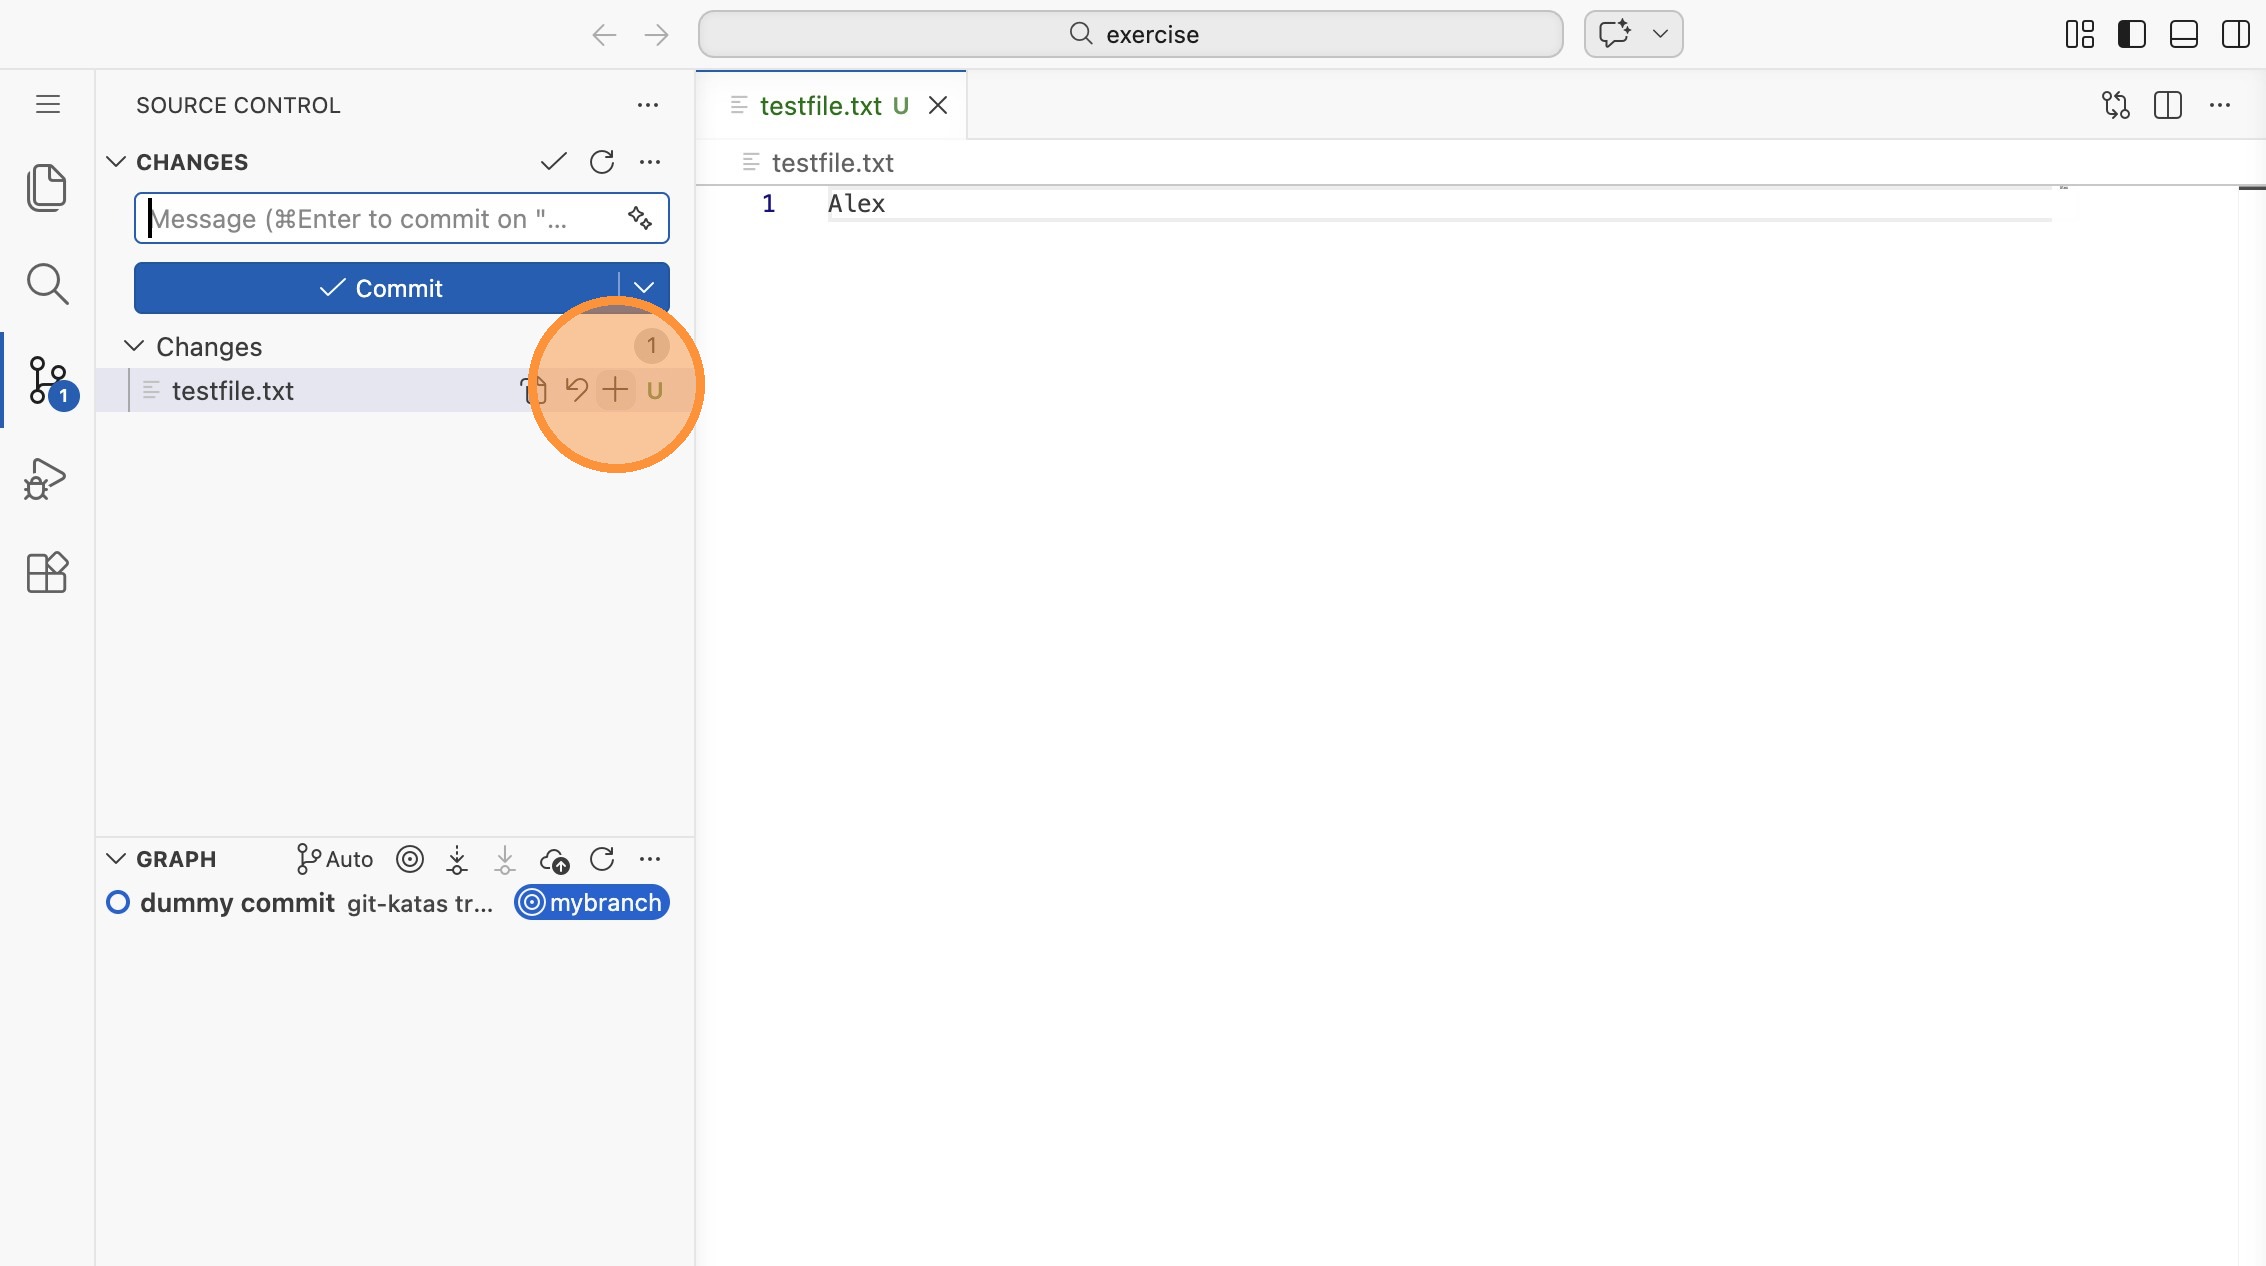
Task: Open the hamburger application menu
Action: [x=48, y=104]
